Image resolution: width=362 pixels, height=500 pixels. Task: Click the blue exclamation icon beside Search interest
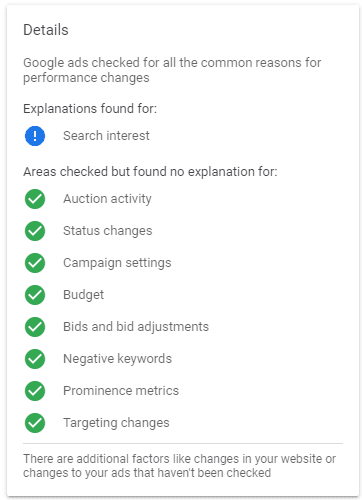pyautogui.click(x=35, y=136)
